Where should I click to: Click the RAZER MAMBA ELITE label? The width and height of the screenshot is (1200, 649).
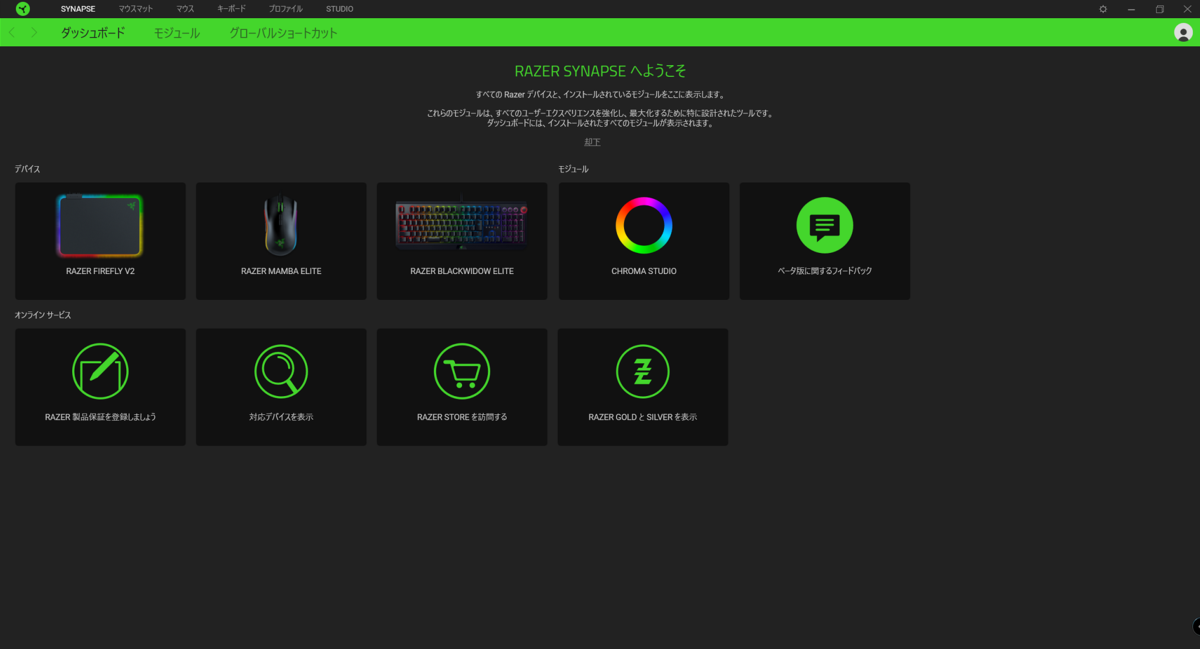pyautogui.click(x=281, y=271)
